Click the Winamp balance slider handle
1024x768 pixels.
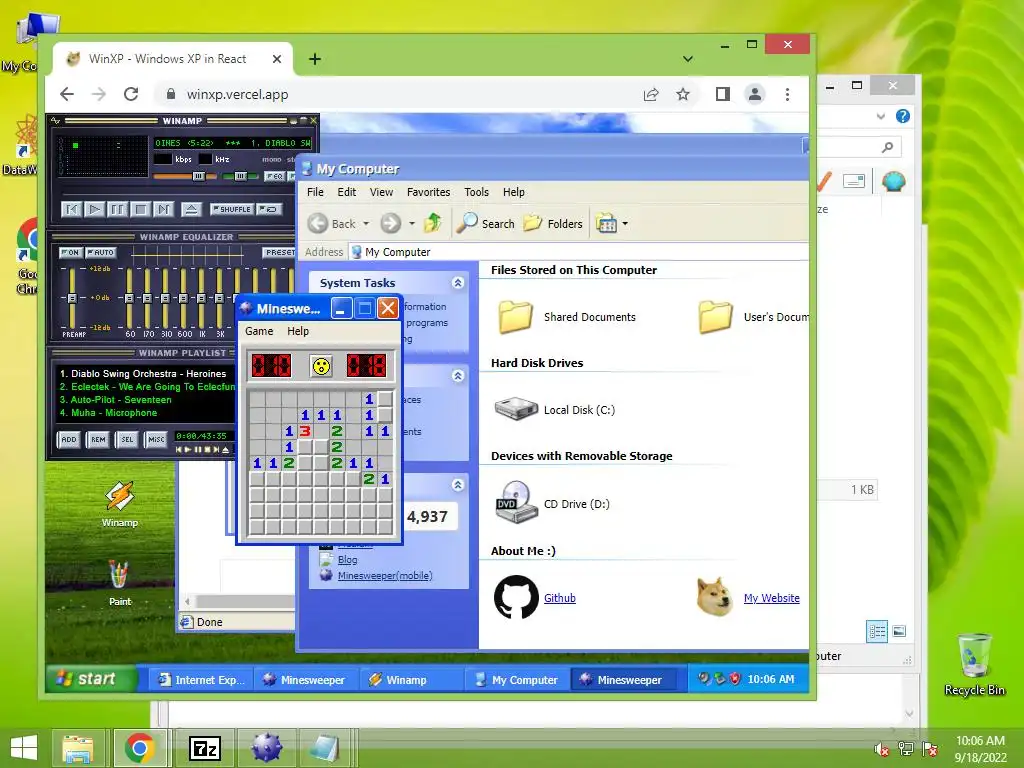(240, 176)
